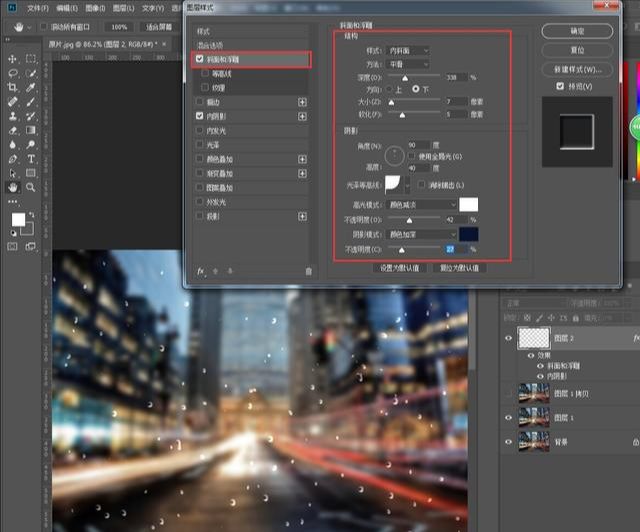Select the Brush tool
640x532 pixels.
[31, 102]
